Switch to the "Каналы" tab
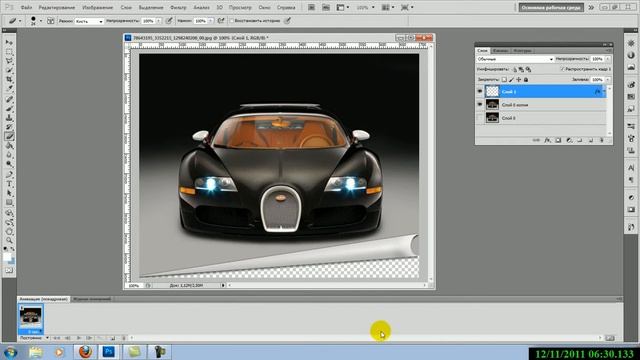 [500, 51]
